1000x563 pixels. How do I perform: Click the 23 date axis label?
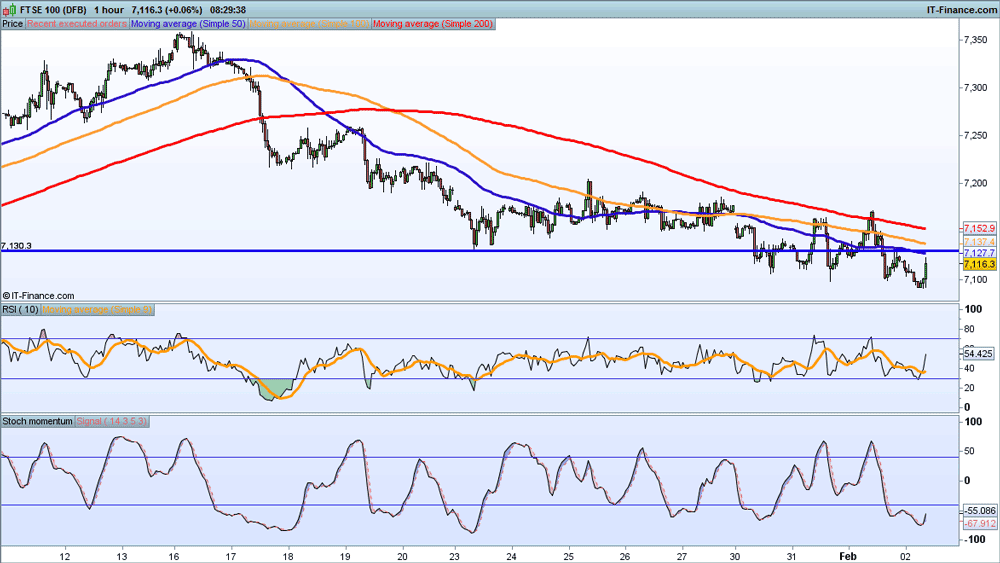pyautogui.click(x=454, y=556)
